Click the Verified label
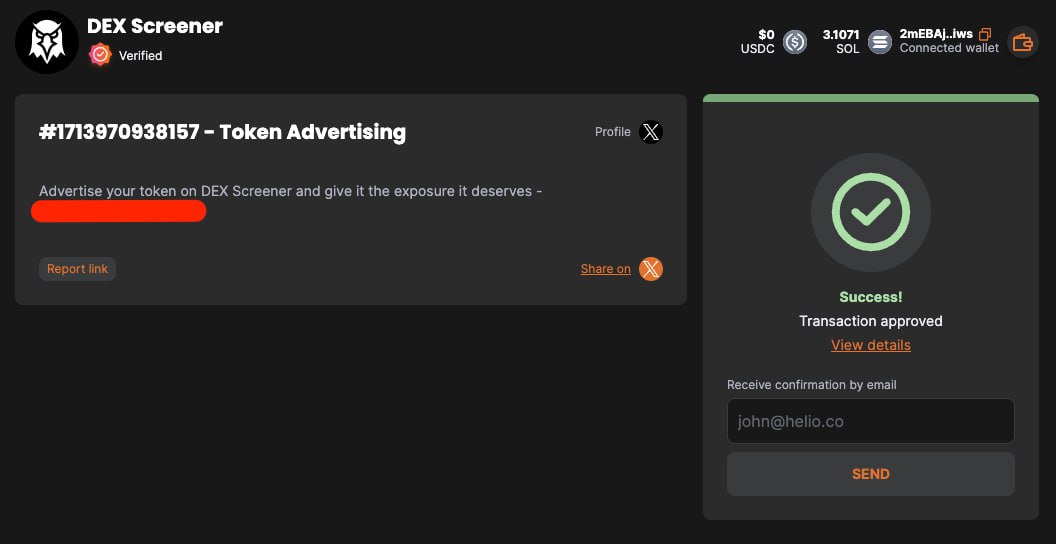This screenshot has height=544, width=1056. point(141,56)
